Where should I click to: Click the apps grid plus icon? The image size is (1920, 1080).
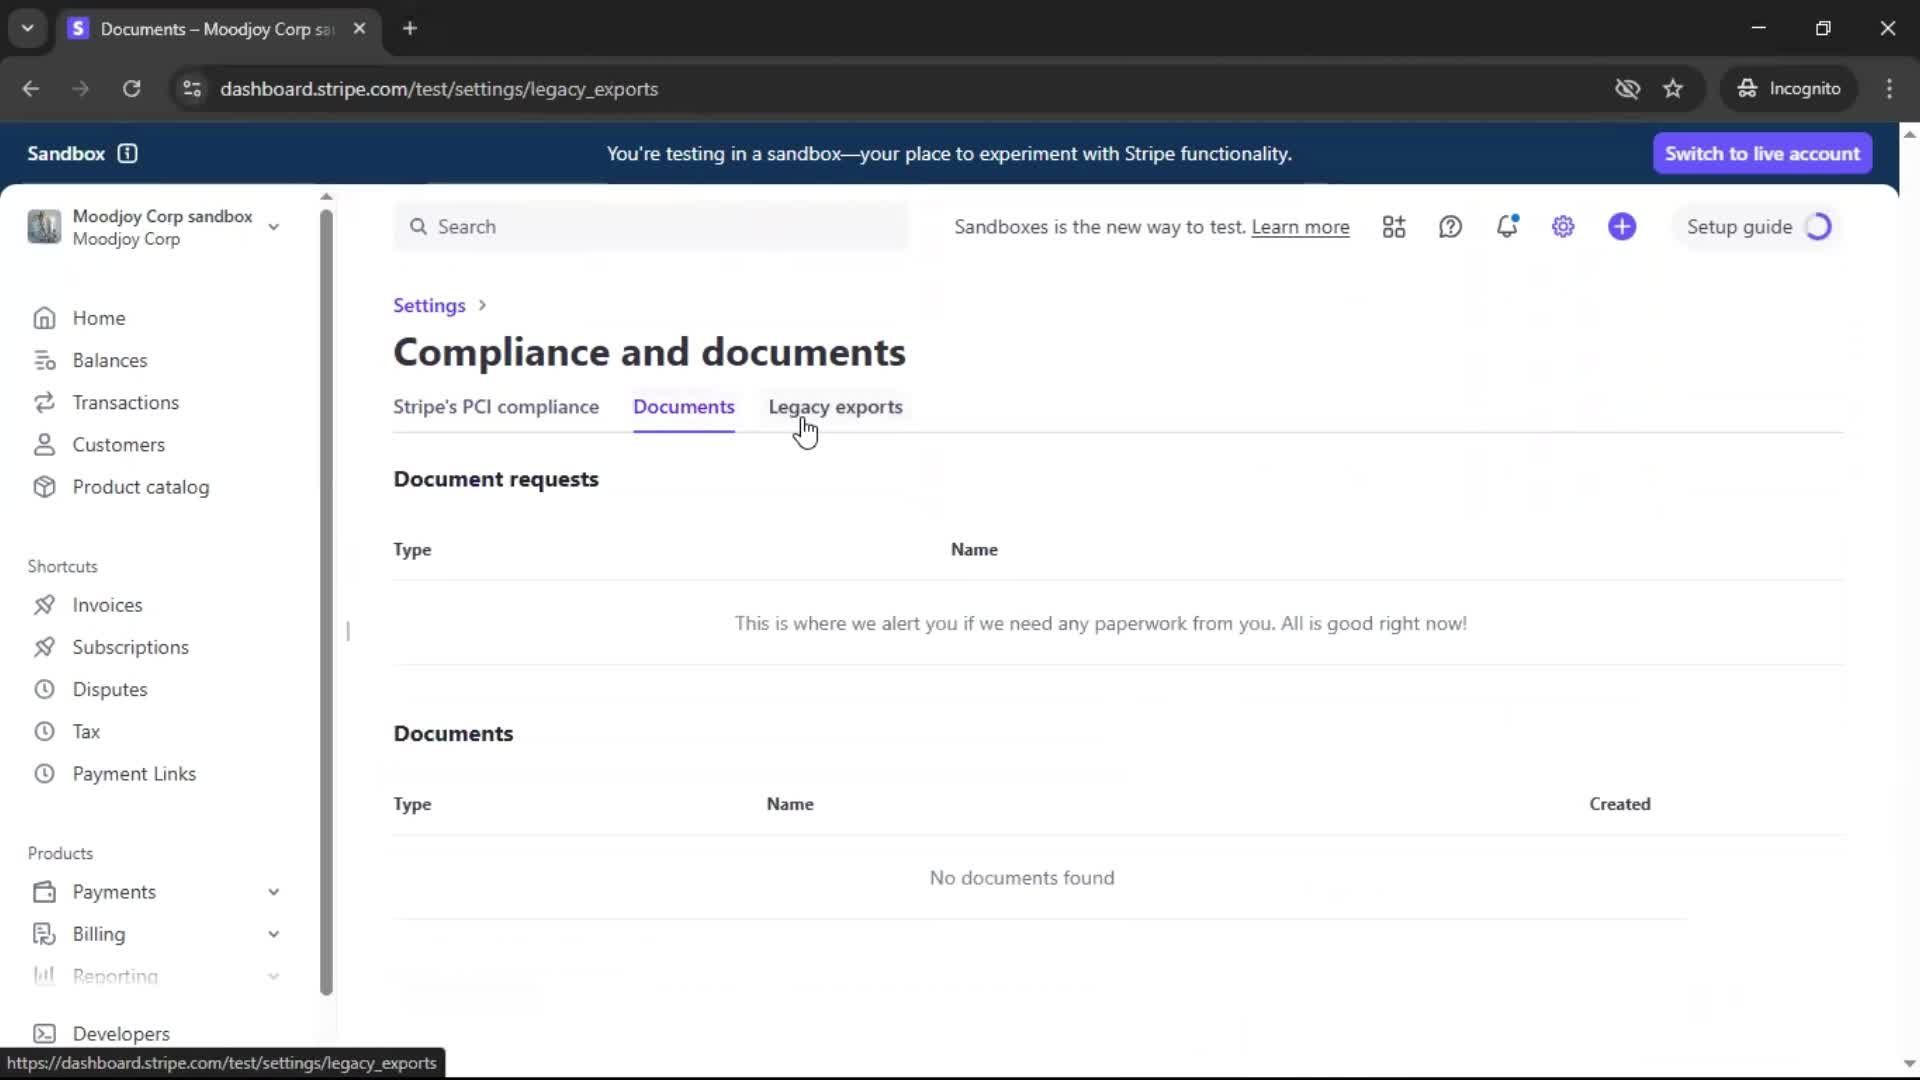pos(1394,227)
